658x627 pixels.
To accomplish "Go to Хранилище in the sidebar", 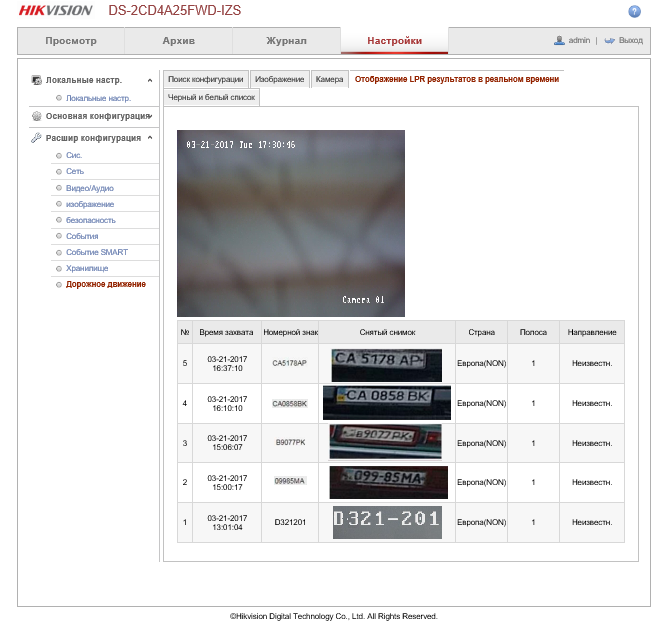I will tap(87, 268).
